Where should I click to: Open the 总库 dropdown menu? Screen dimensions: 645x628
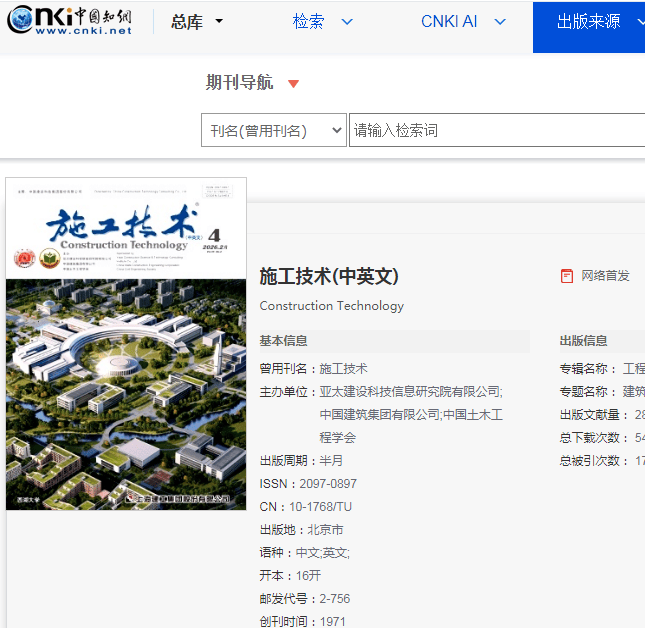pyautogui.click(x=197, y=21)
